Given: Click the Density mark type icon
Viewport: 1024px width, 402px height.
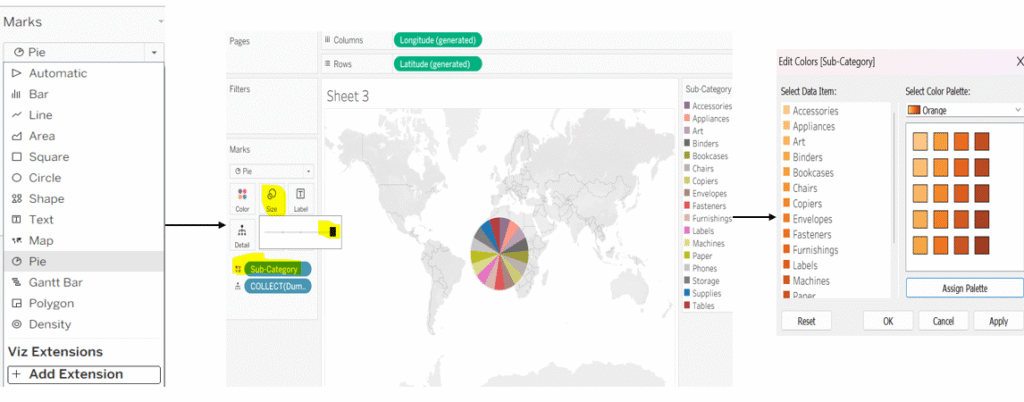Looking at the screenshot, I should click(x=16, y=324).
